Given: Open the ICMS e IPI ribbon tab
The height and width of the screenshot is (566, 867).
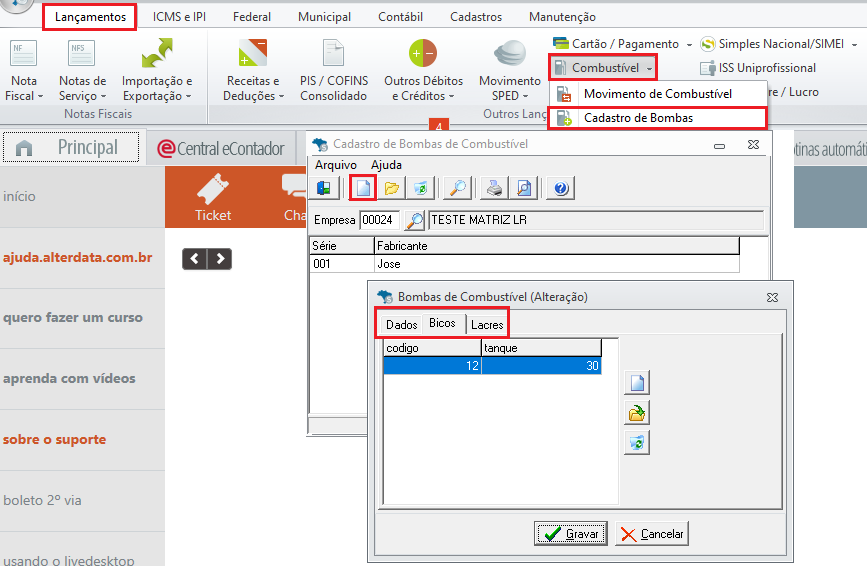Looking at the screenshot, I should 179,17.
